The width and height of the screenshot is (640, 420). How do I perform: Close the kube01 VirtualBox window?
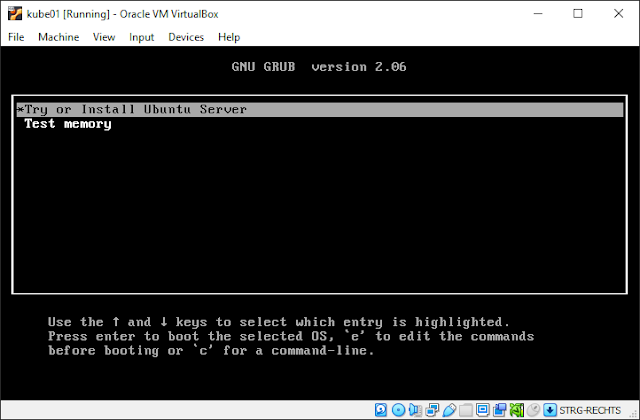coord(618,13)
